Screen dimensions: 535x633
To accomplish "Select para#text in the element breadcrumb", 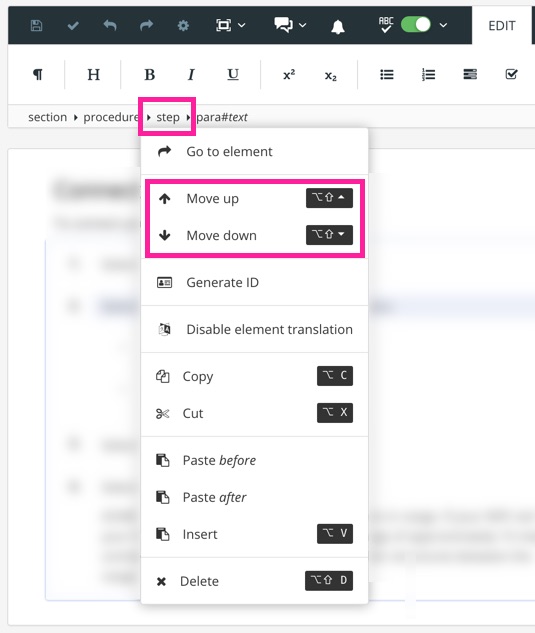I will coord(222,117).
